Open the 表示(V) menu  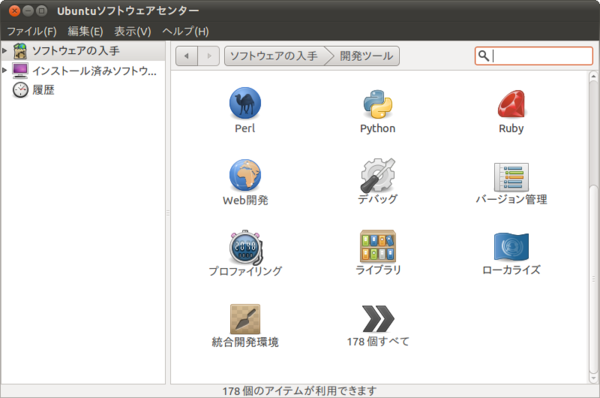(132, 31)
